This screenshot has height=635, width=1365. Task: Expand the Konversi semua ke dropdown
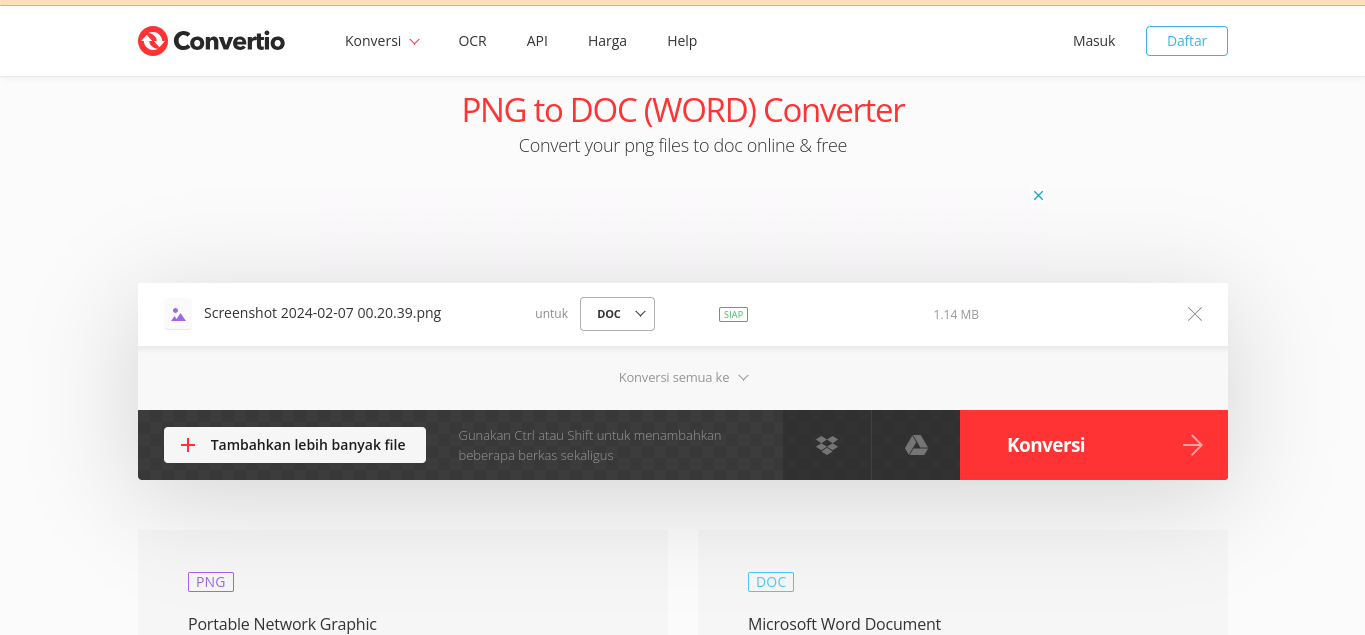[x=684, y=377]
